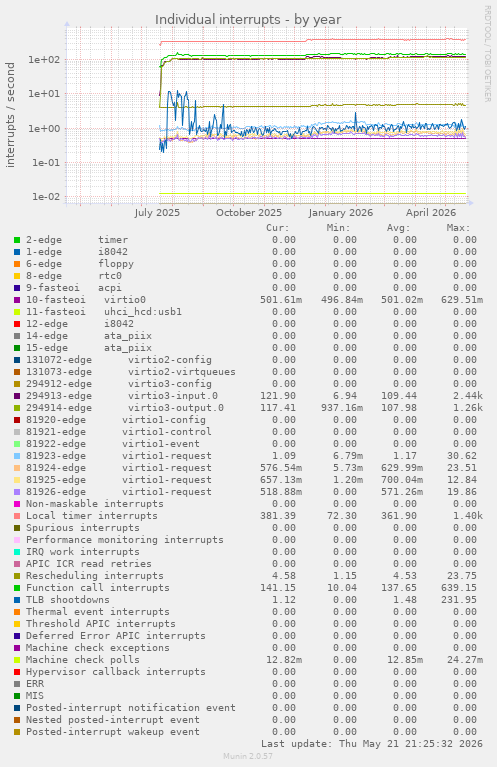Click the Hypervisor callback interrupts label
This screenshot has width=497, height=767.
pyautogui.click(x=116, y=672)
